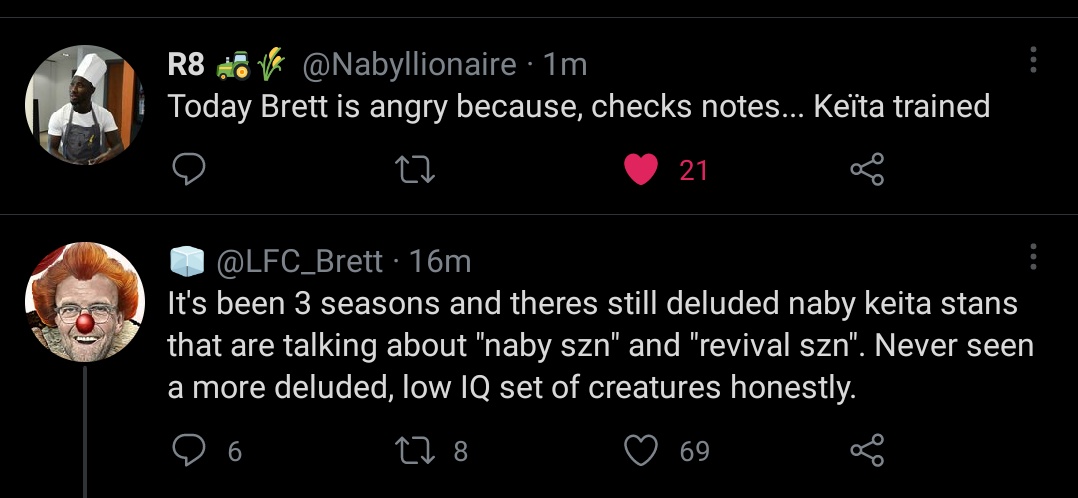Open the clown avatar of LFC_Brett

tap(84, 302)
